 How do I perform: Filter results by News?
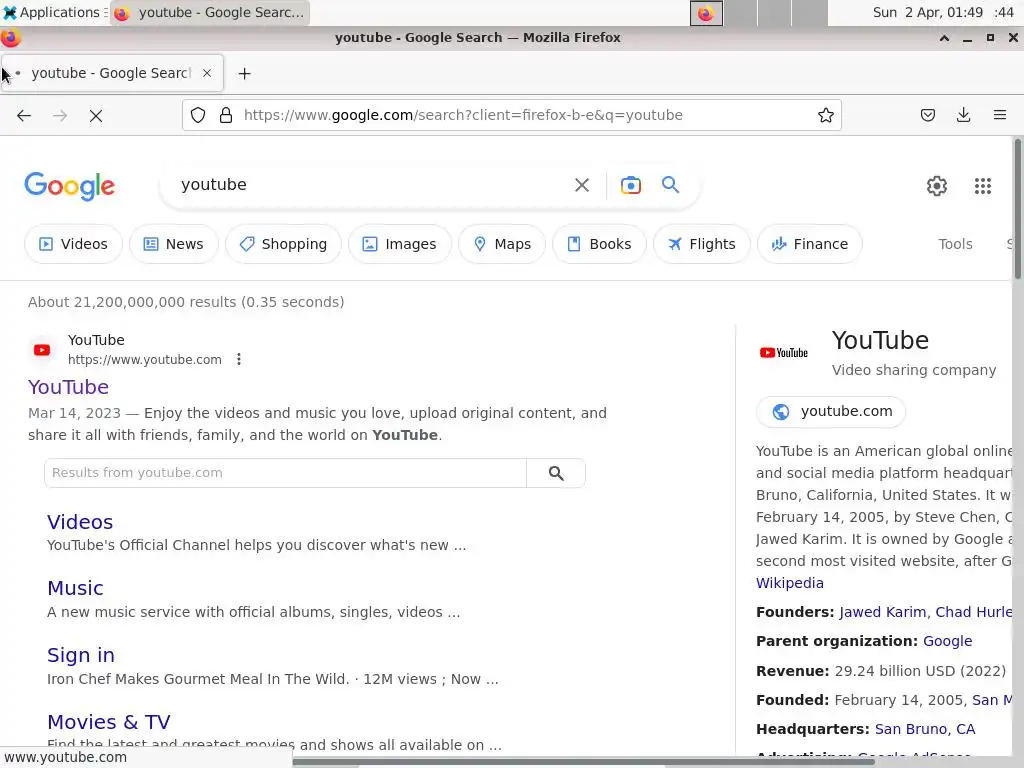coord(174,244)
